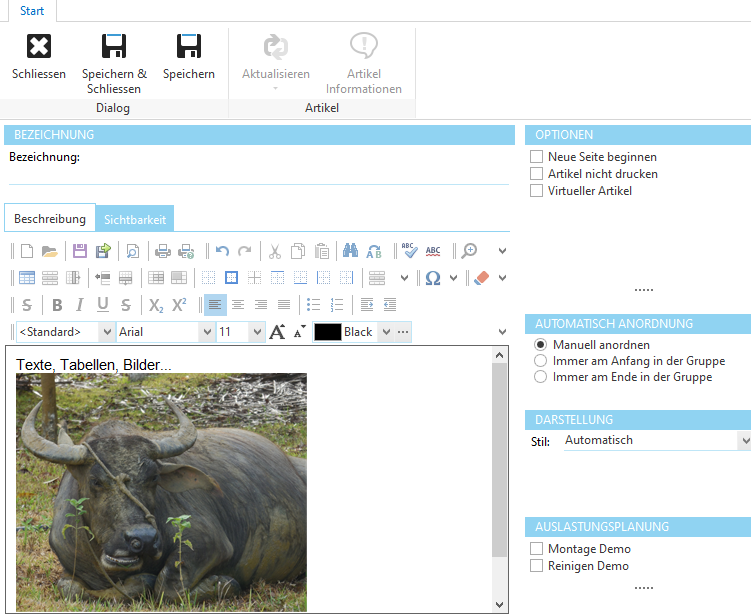Select 'Immer am Anfang in der Gruppe'

click(x=541, y=361)
